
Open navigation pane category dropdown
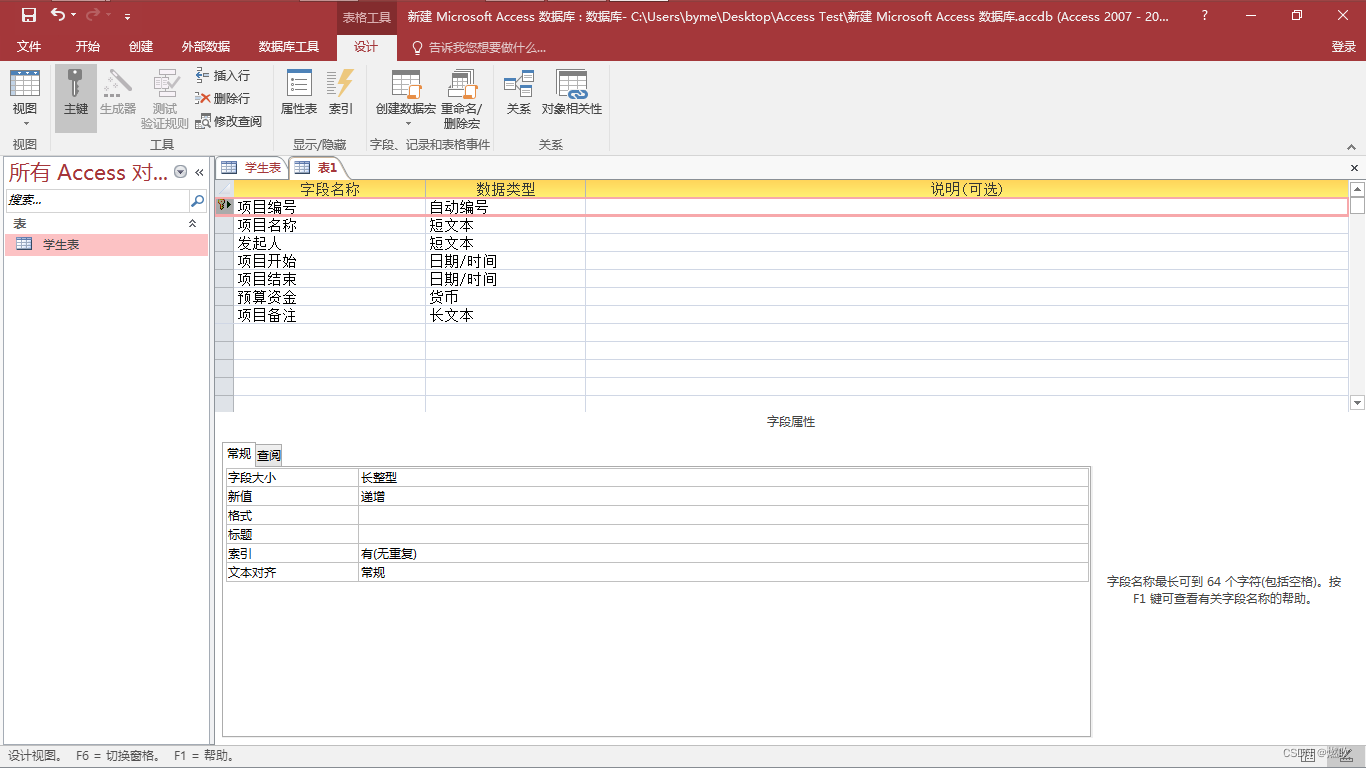point(180,172)
